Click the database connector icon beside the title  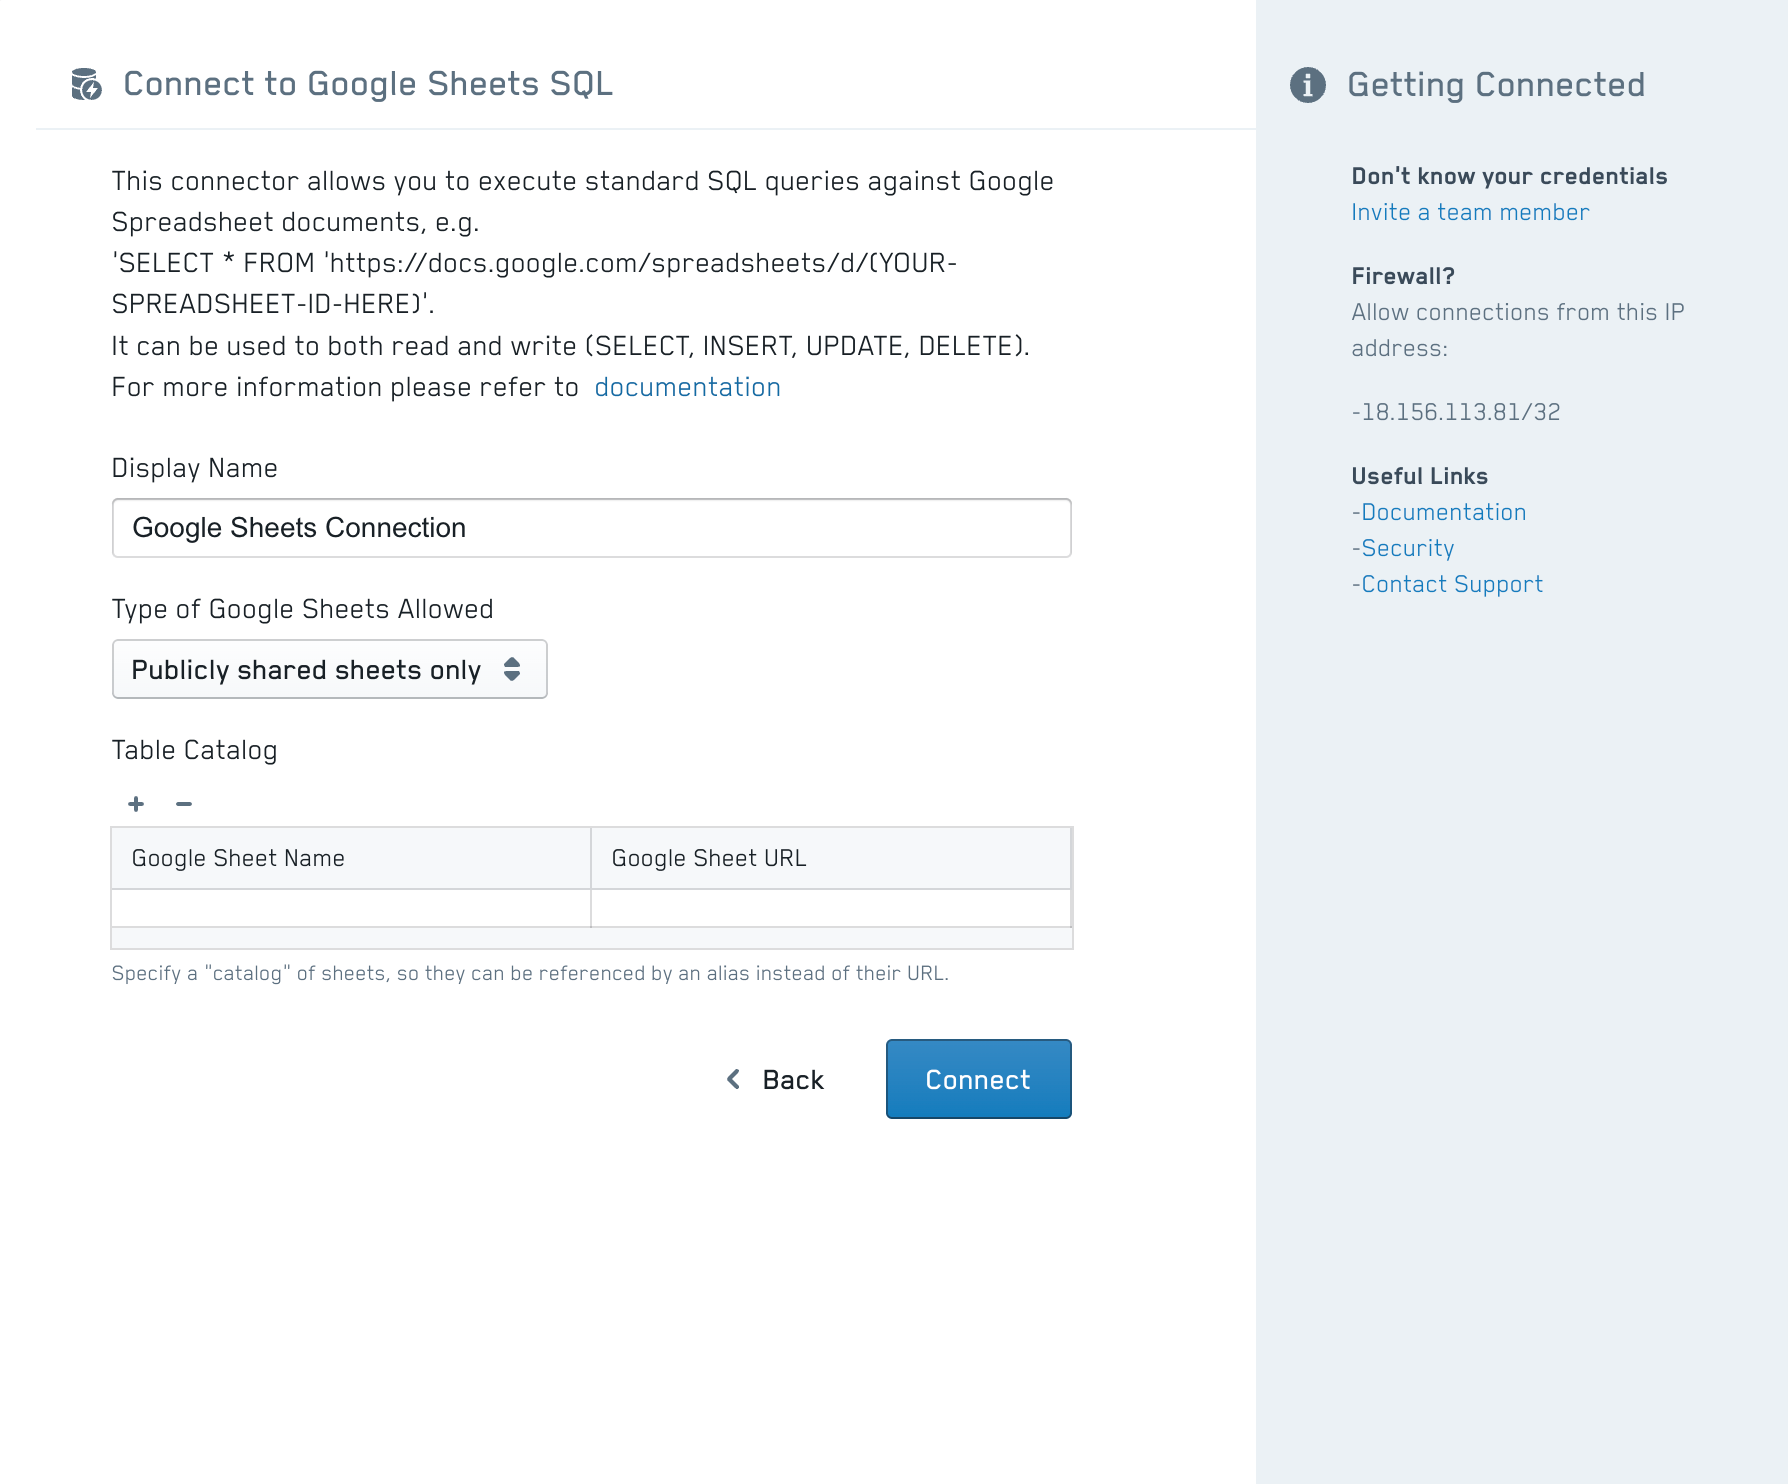(x=84, y=85)
